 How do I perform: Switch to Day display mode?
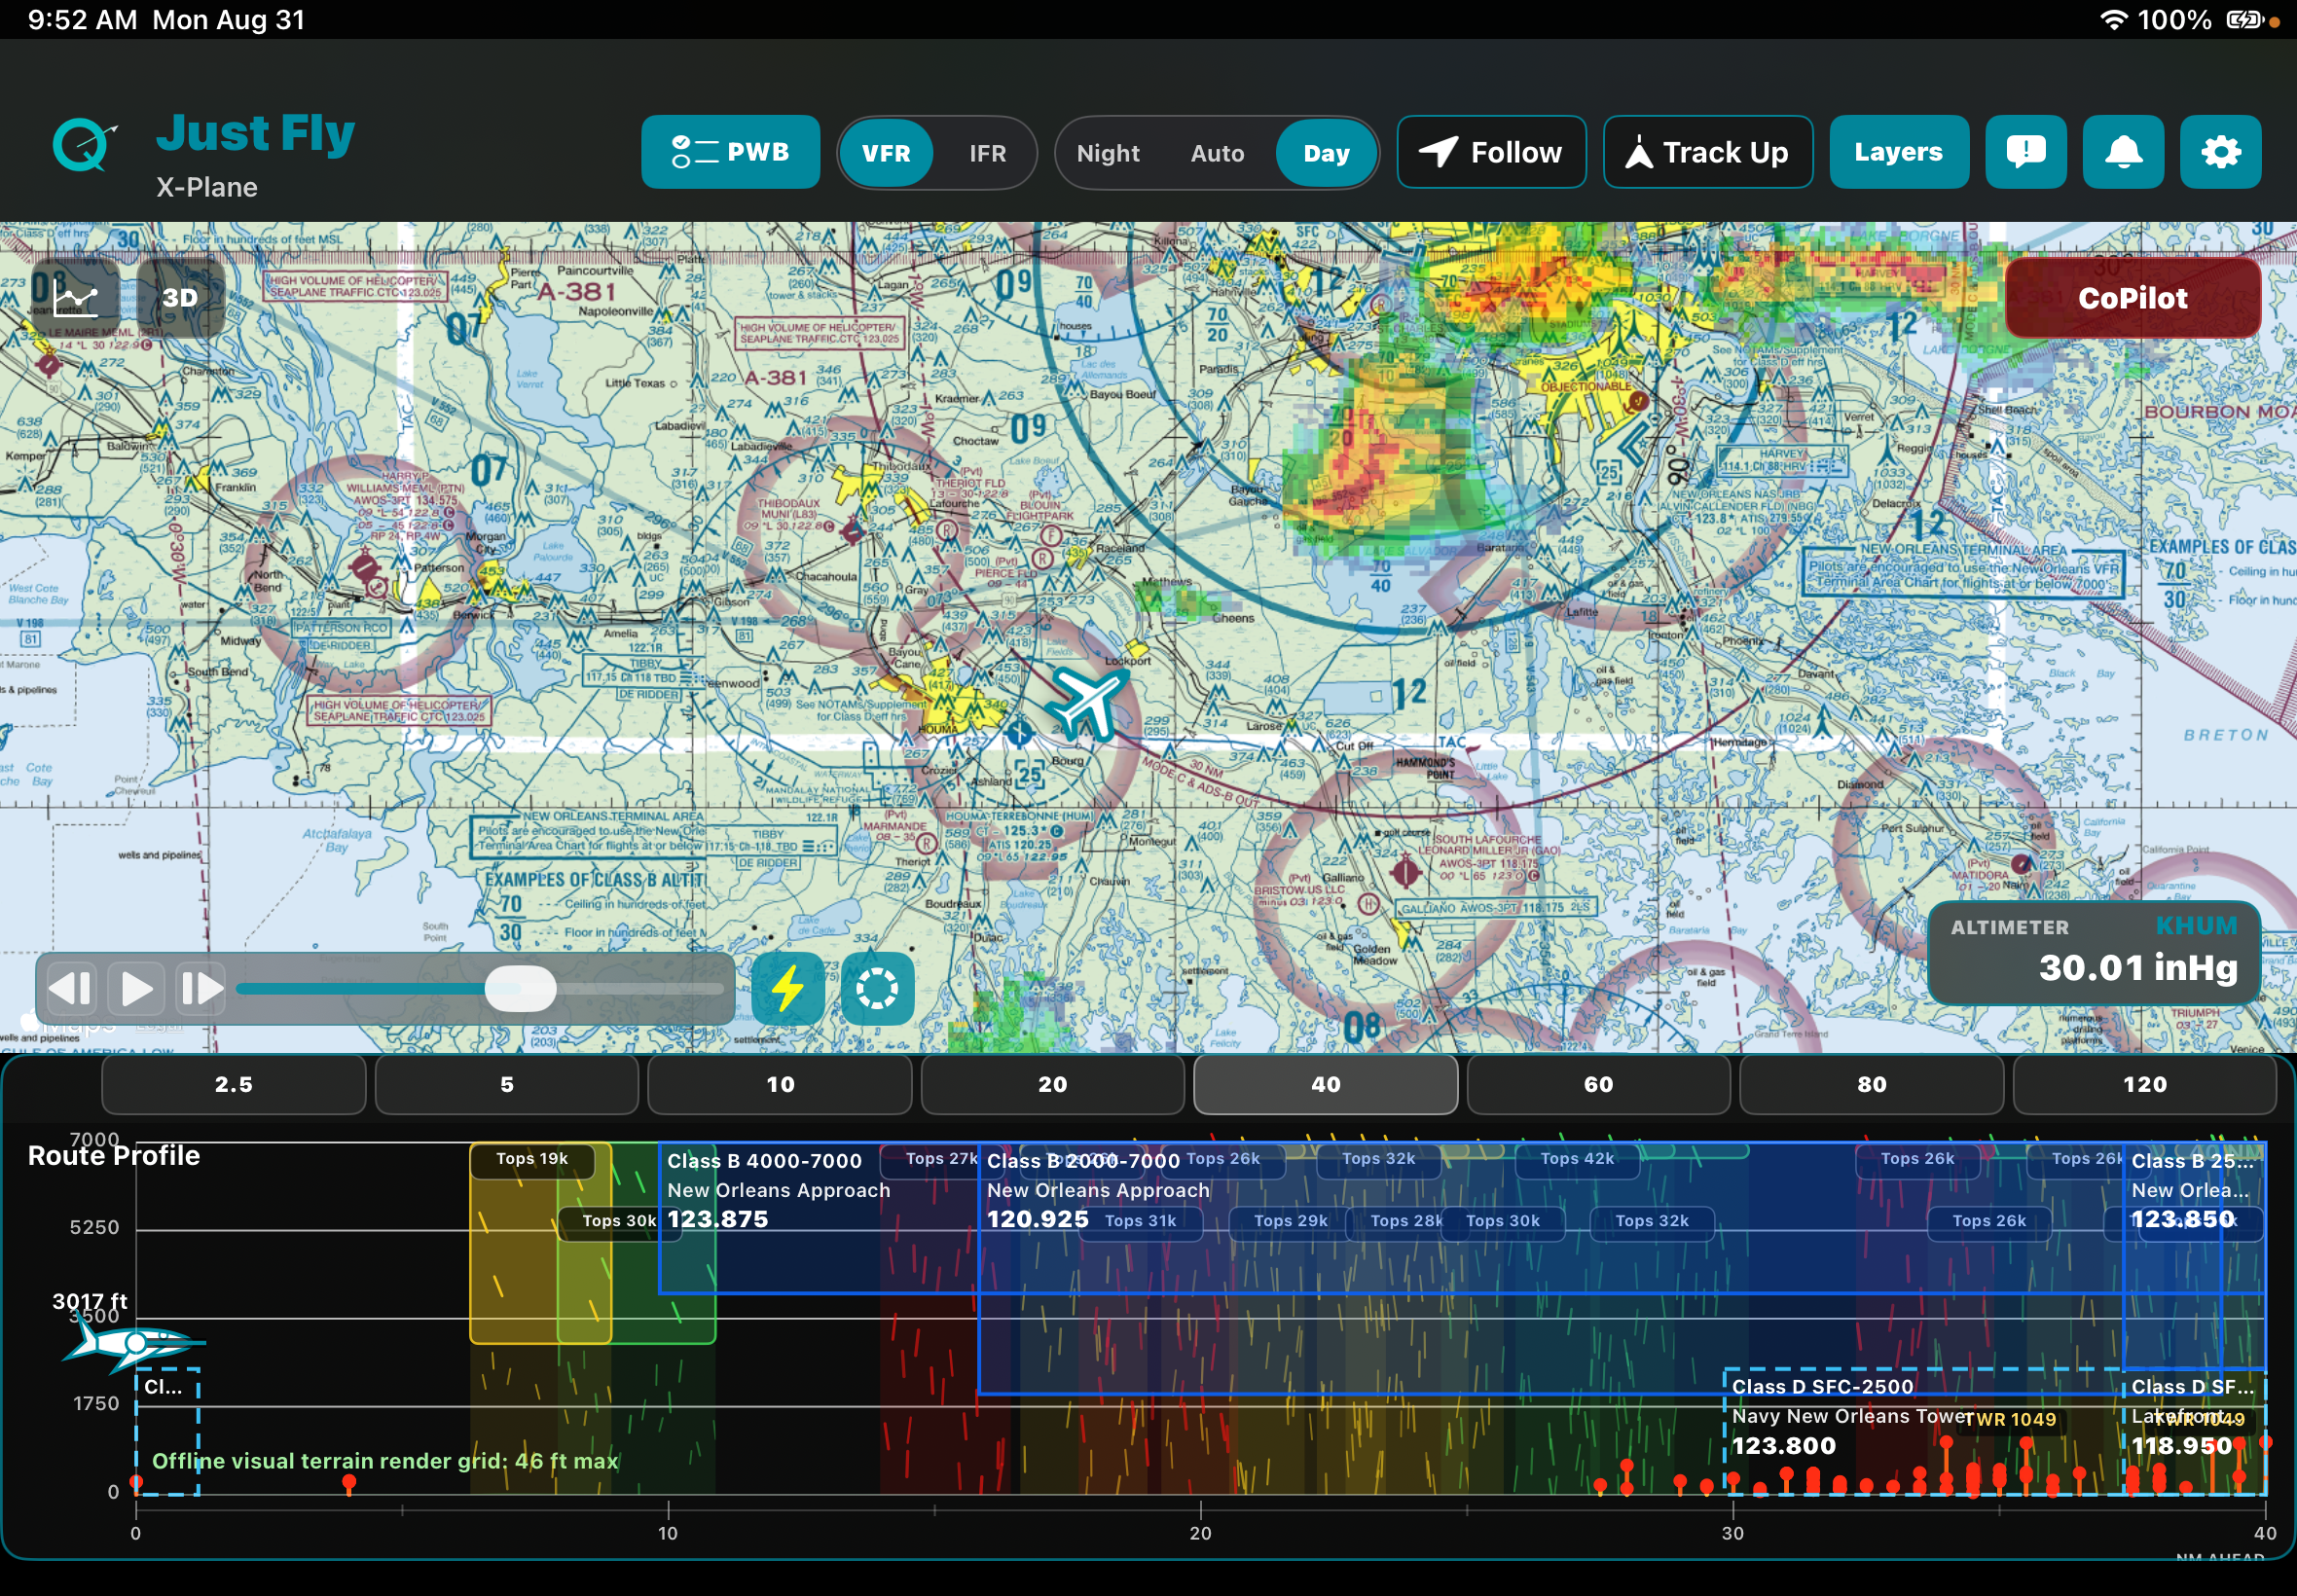(x=1326, y=152)
